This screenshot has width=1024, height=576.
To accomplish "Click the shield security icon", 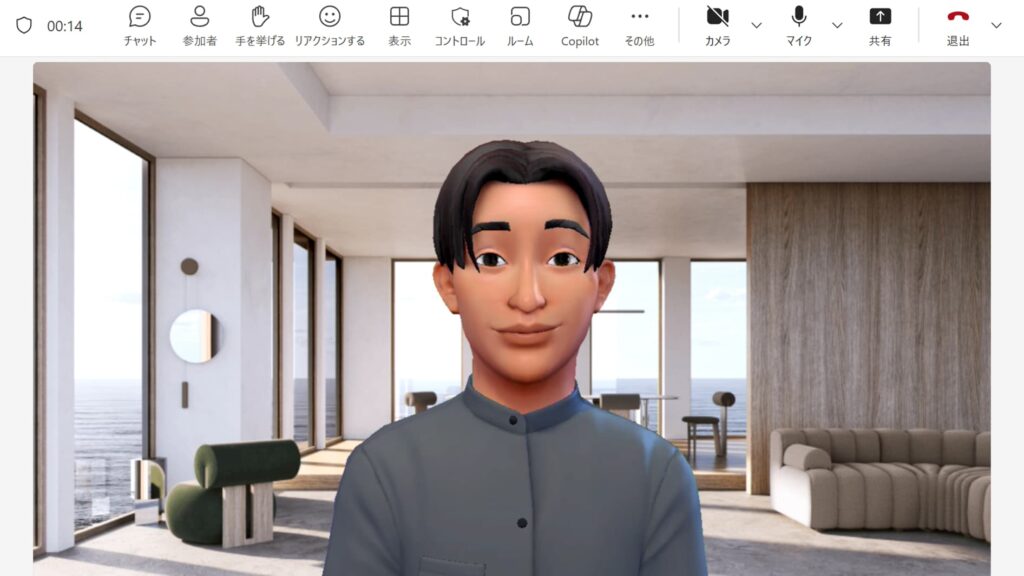I will [24, 26].
